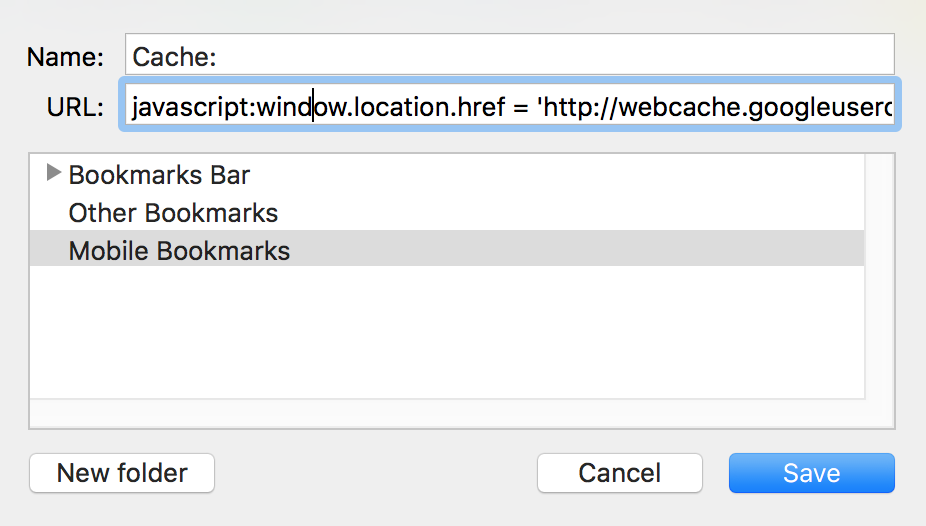Click the Name: label
The image size is (926, 526).
click(x=65, y=57)
